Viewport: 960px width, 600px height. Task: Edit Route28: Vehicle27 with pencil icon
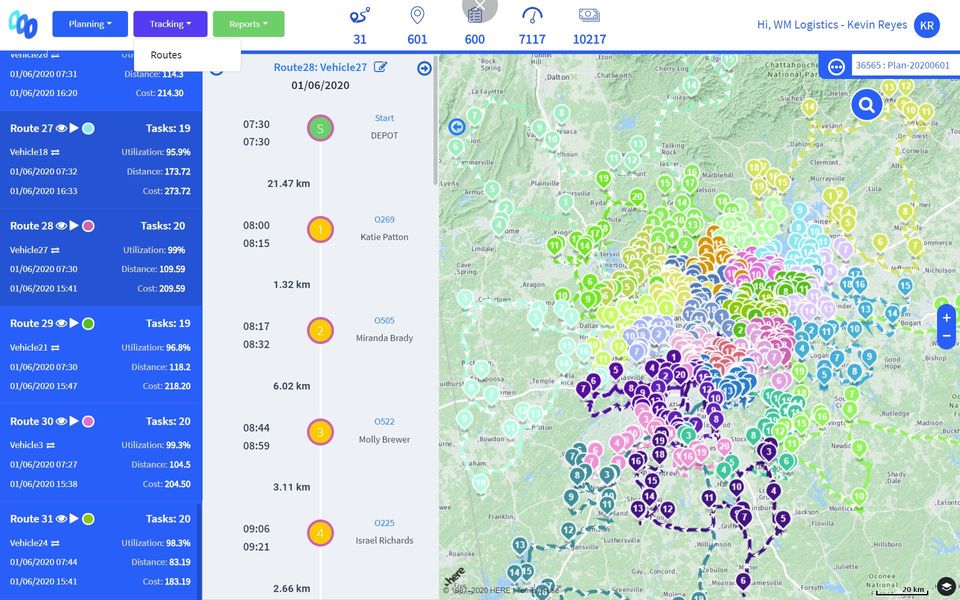(380, 67)
